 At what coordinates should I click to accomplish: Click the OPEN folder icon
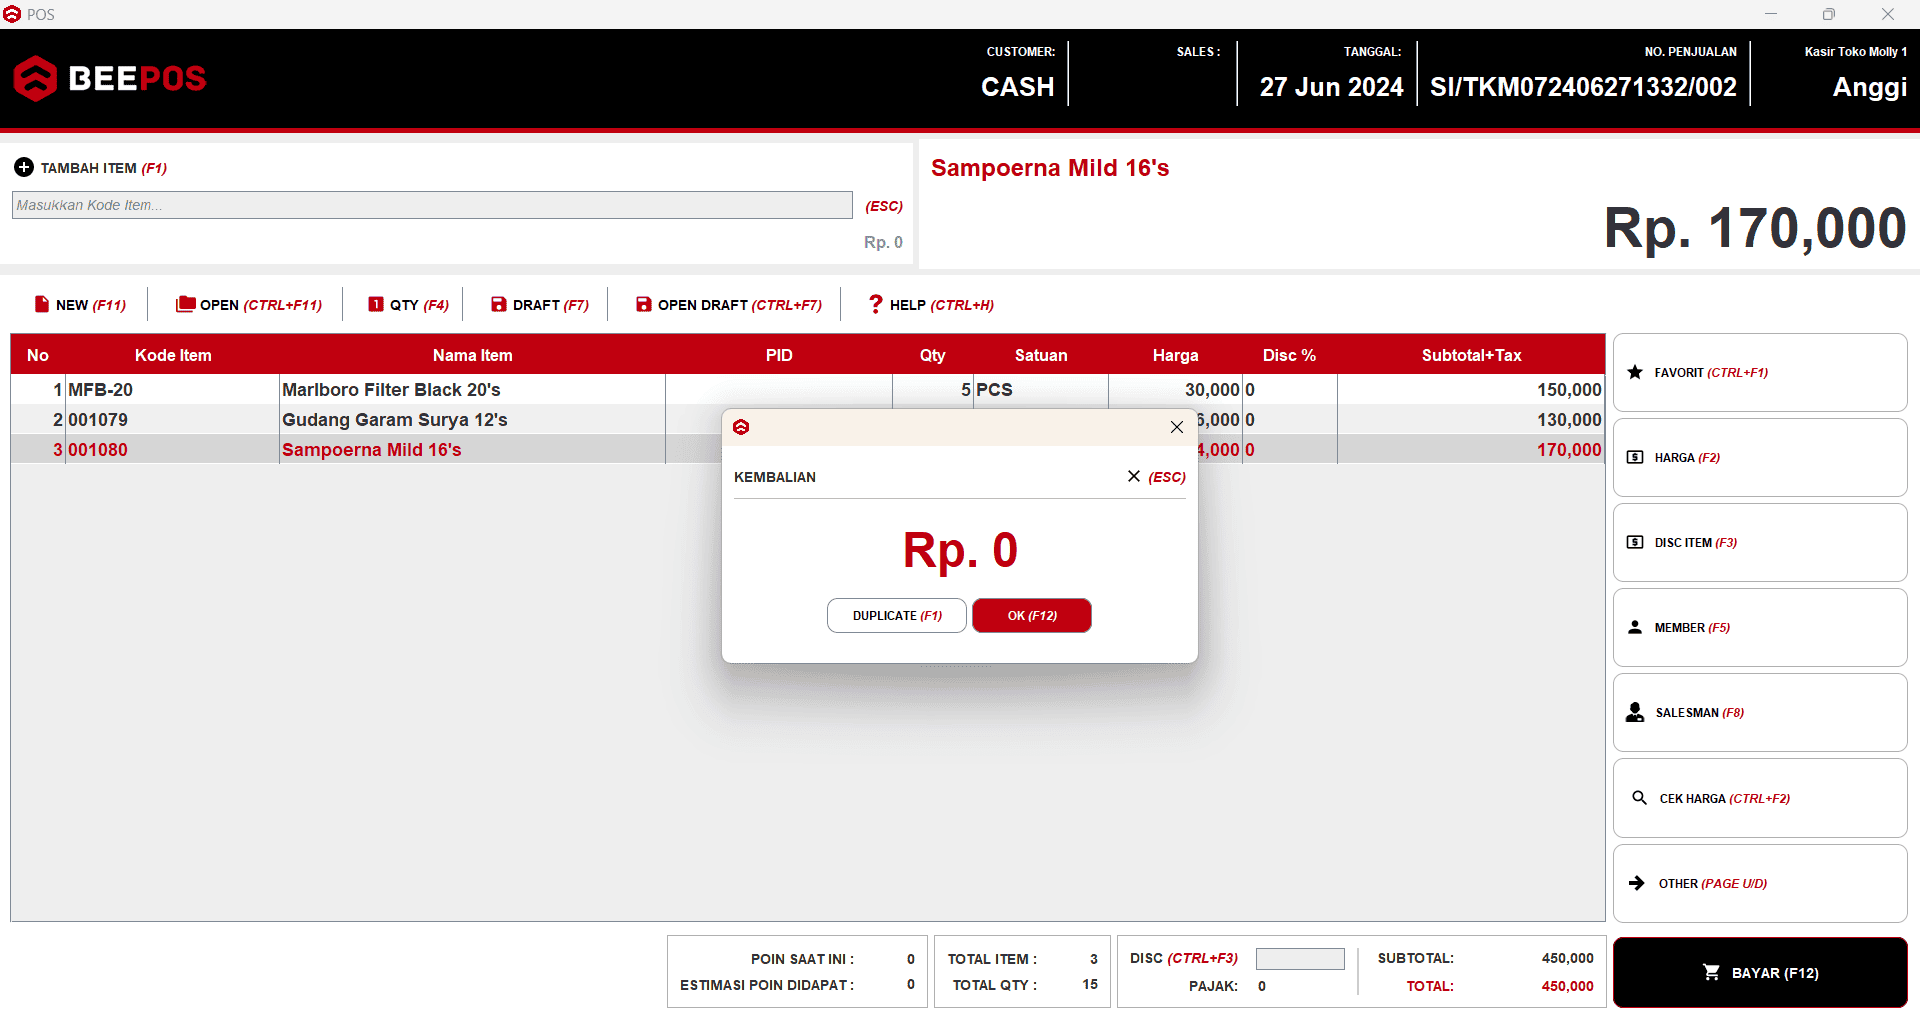pos(185,304)
